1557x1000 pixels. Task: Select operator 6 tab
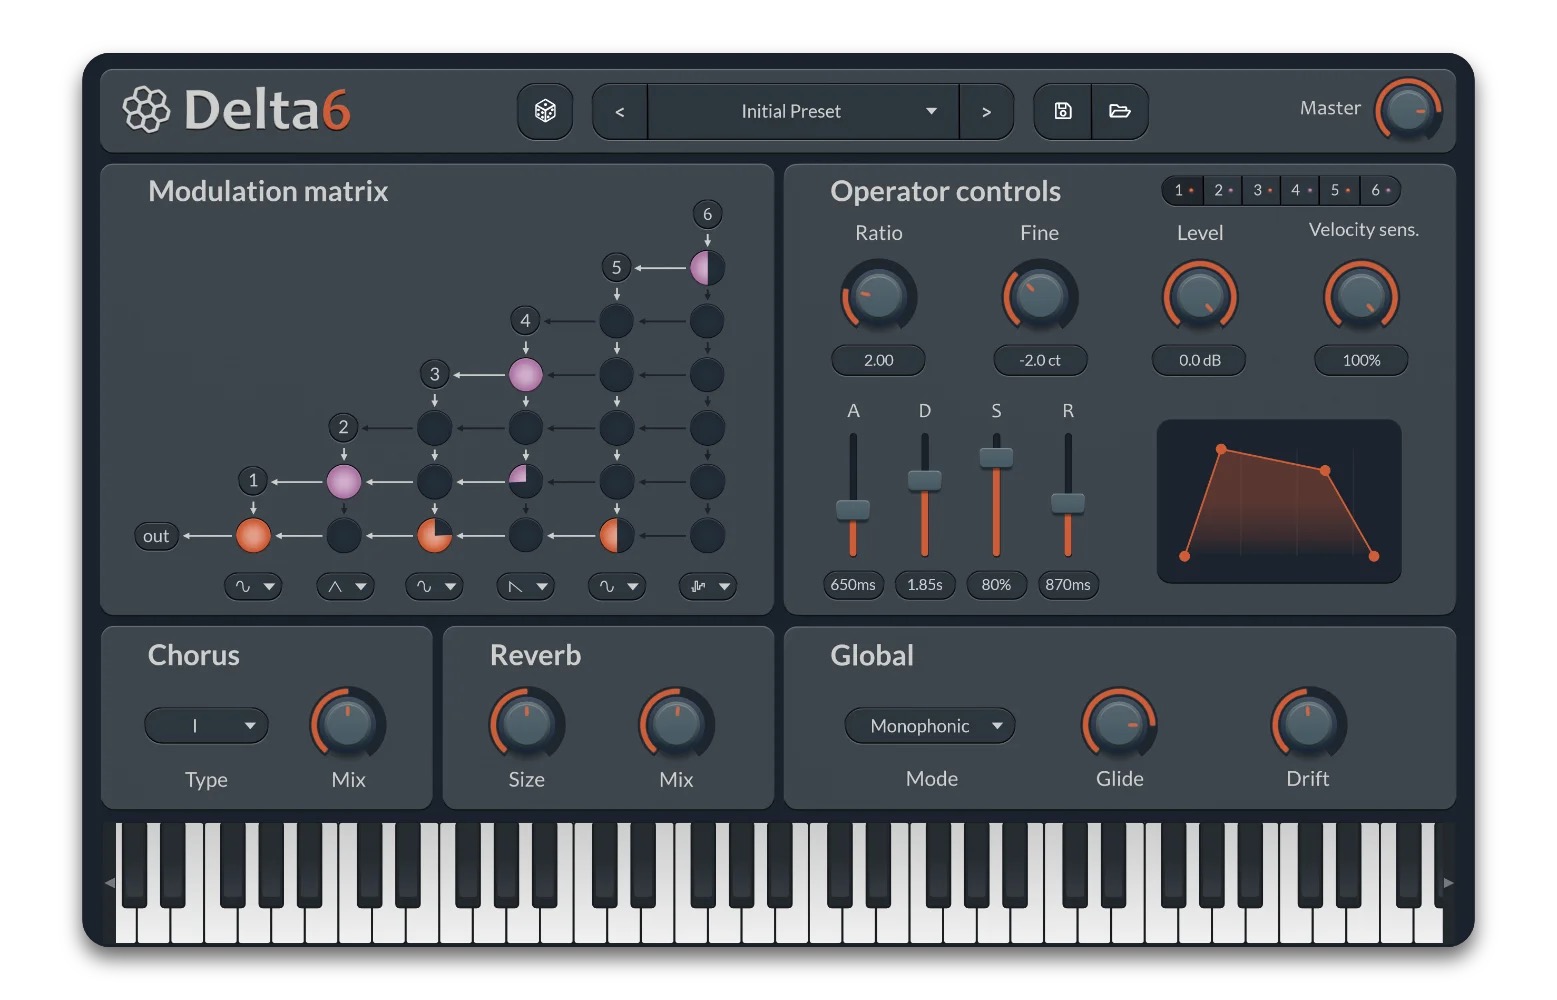pyautogui.click(x=1381, y=190)
